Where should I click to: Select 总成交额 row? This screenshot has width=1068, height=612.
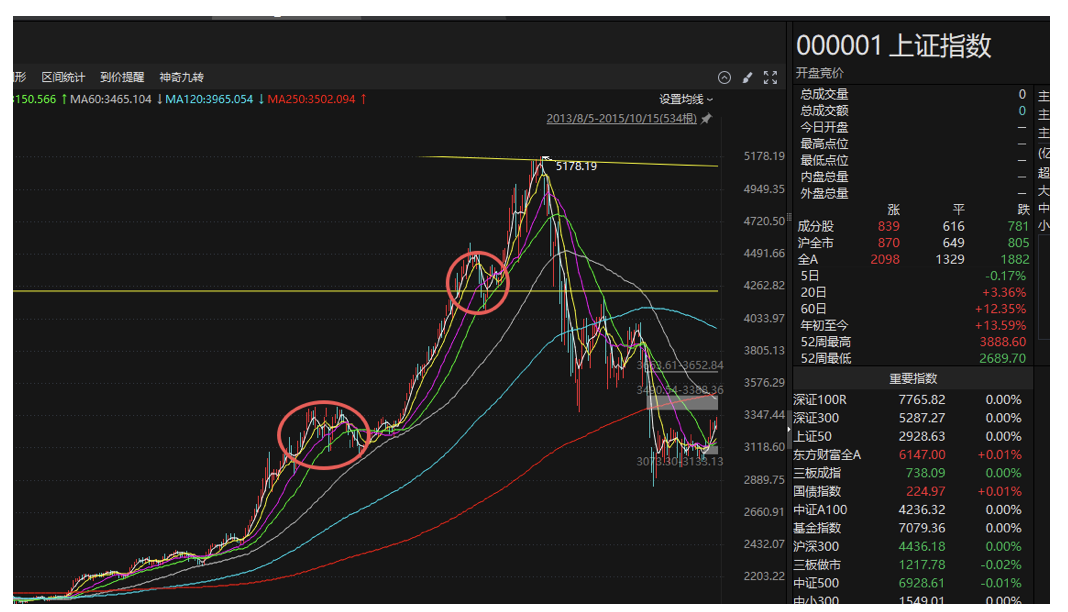(913, 111)
